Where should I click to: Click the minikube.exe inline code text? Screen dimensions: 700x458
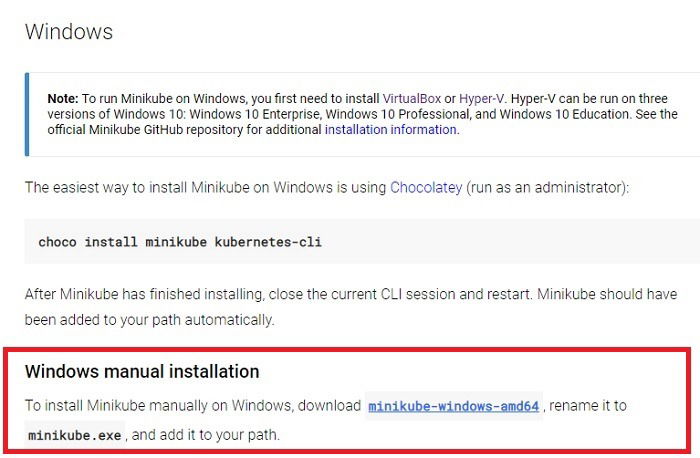tap(75, 436)
